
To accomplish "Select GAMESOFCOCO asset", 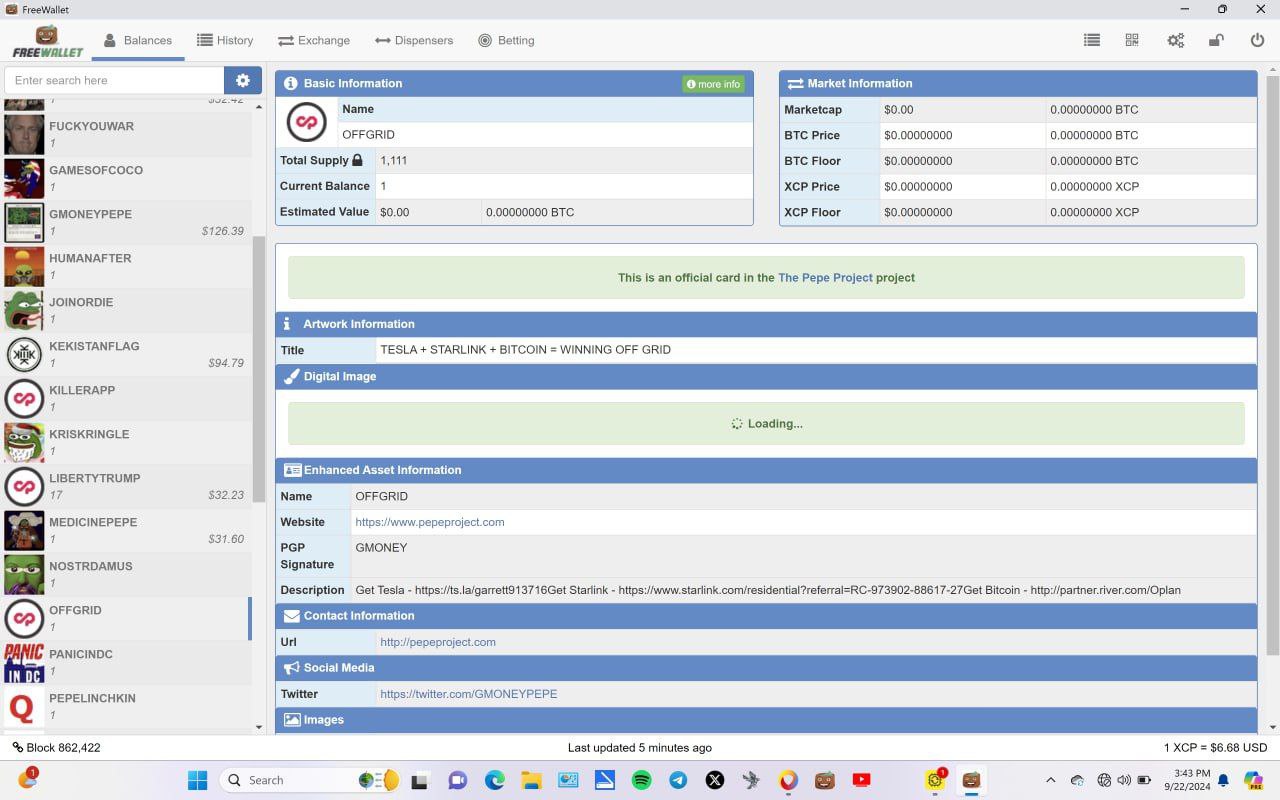I will coord(126,178).
